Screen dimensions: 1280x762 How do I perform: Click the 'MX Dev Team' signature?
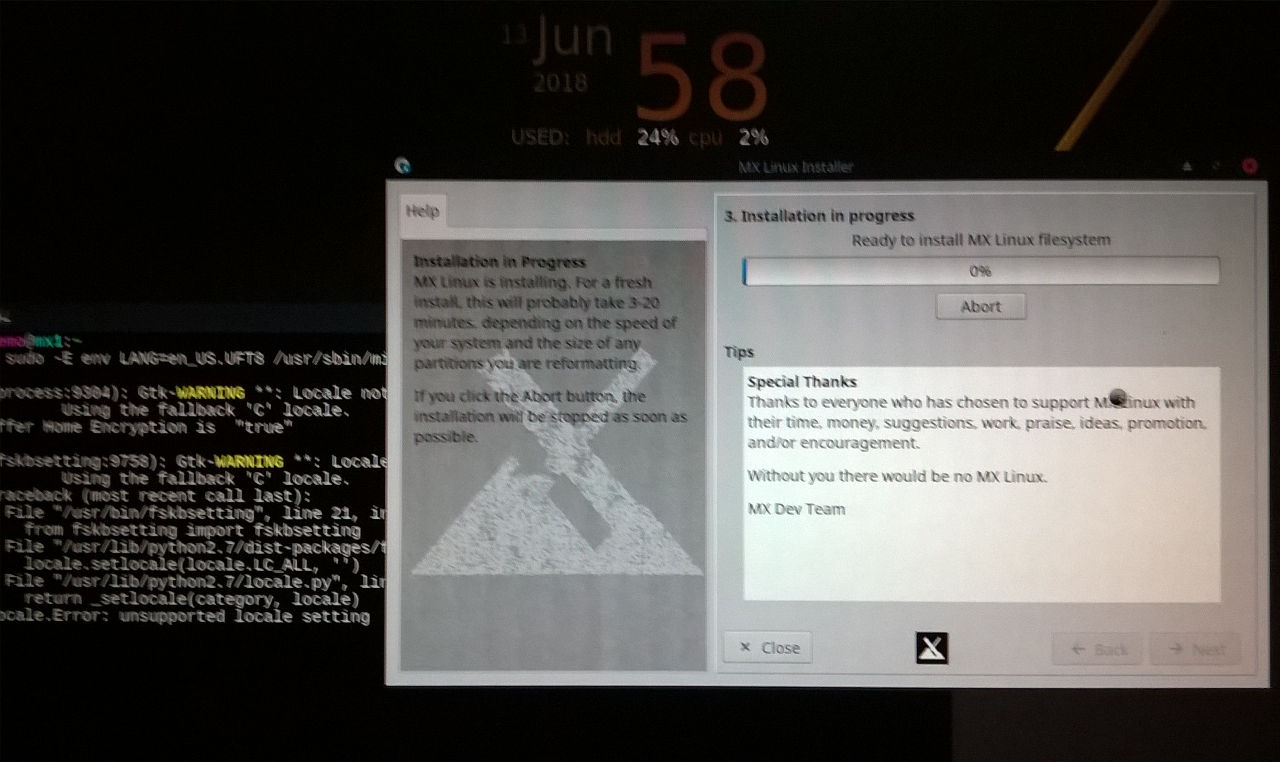796,509
